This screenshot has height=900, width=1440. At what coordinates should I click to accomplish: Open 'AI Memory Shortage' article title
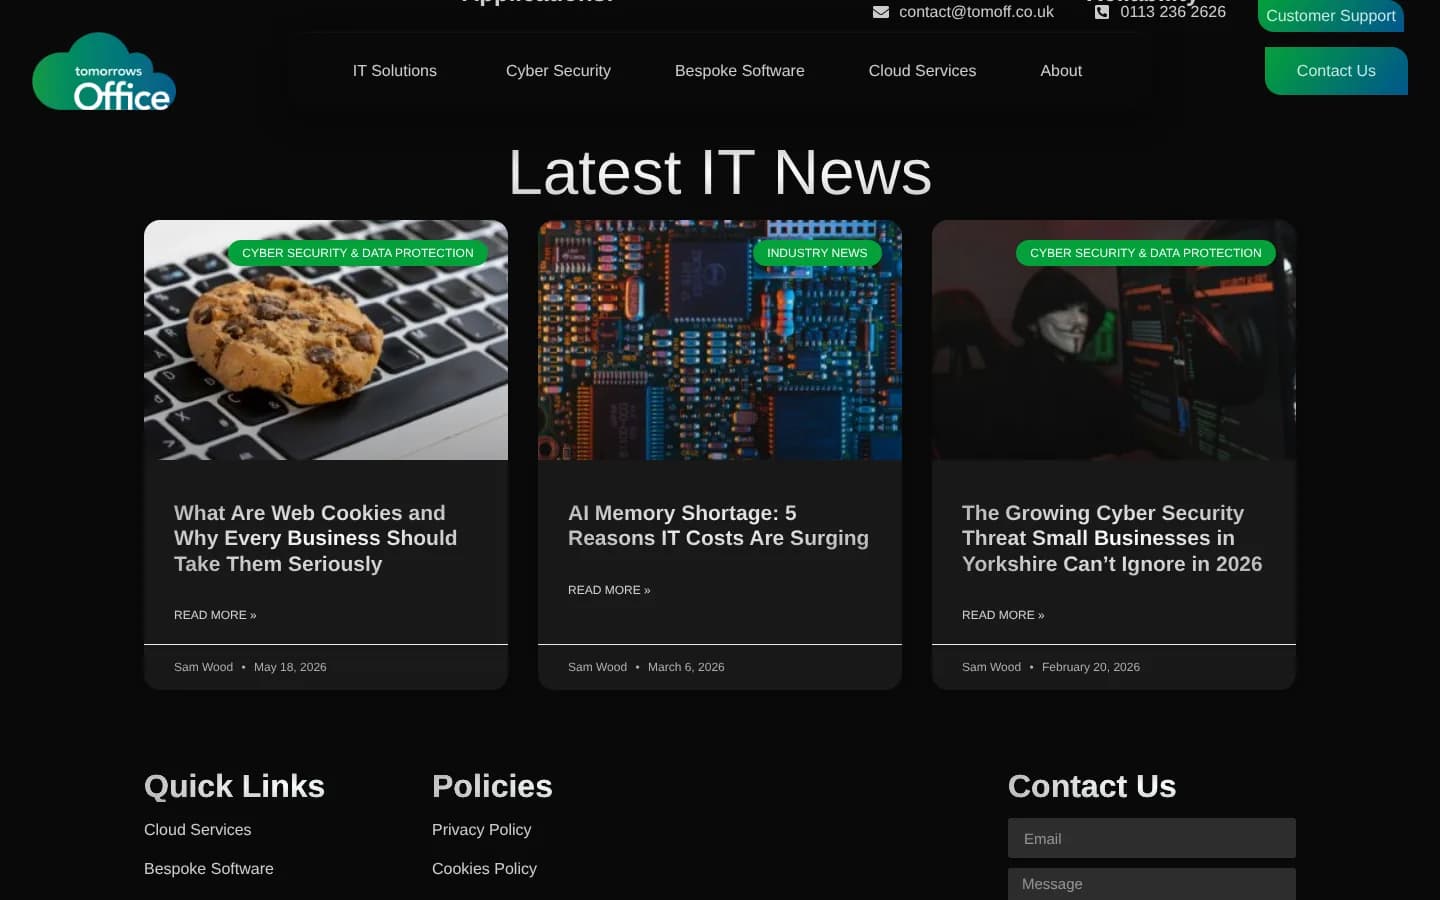(718, 526)
